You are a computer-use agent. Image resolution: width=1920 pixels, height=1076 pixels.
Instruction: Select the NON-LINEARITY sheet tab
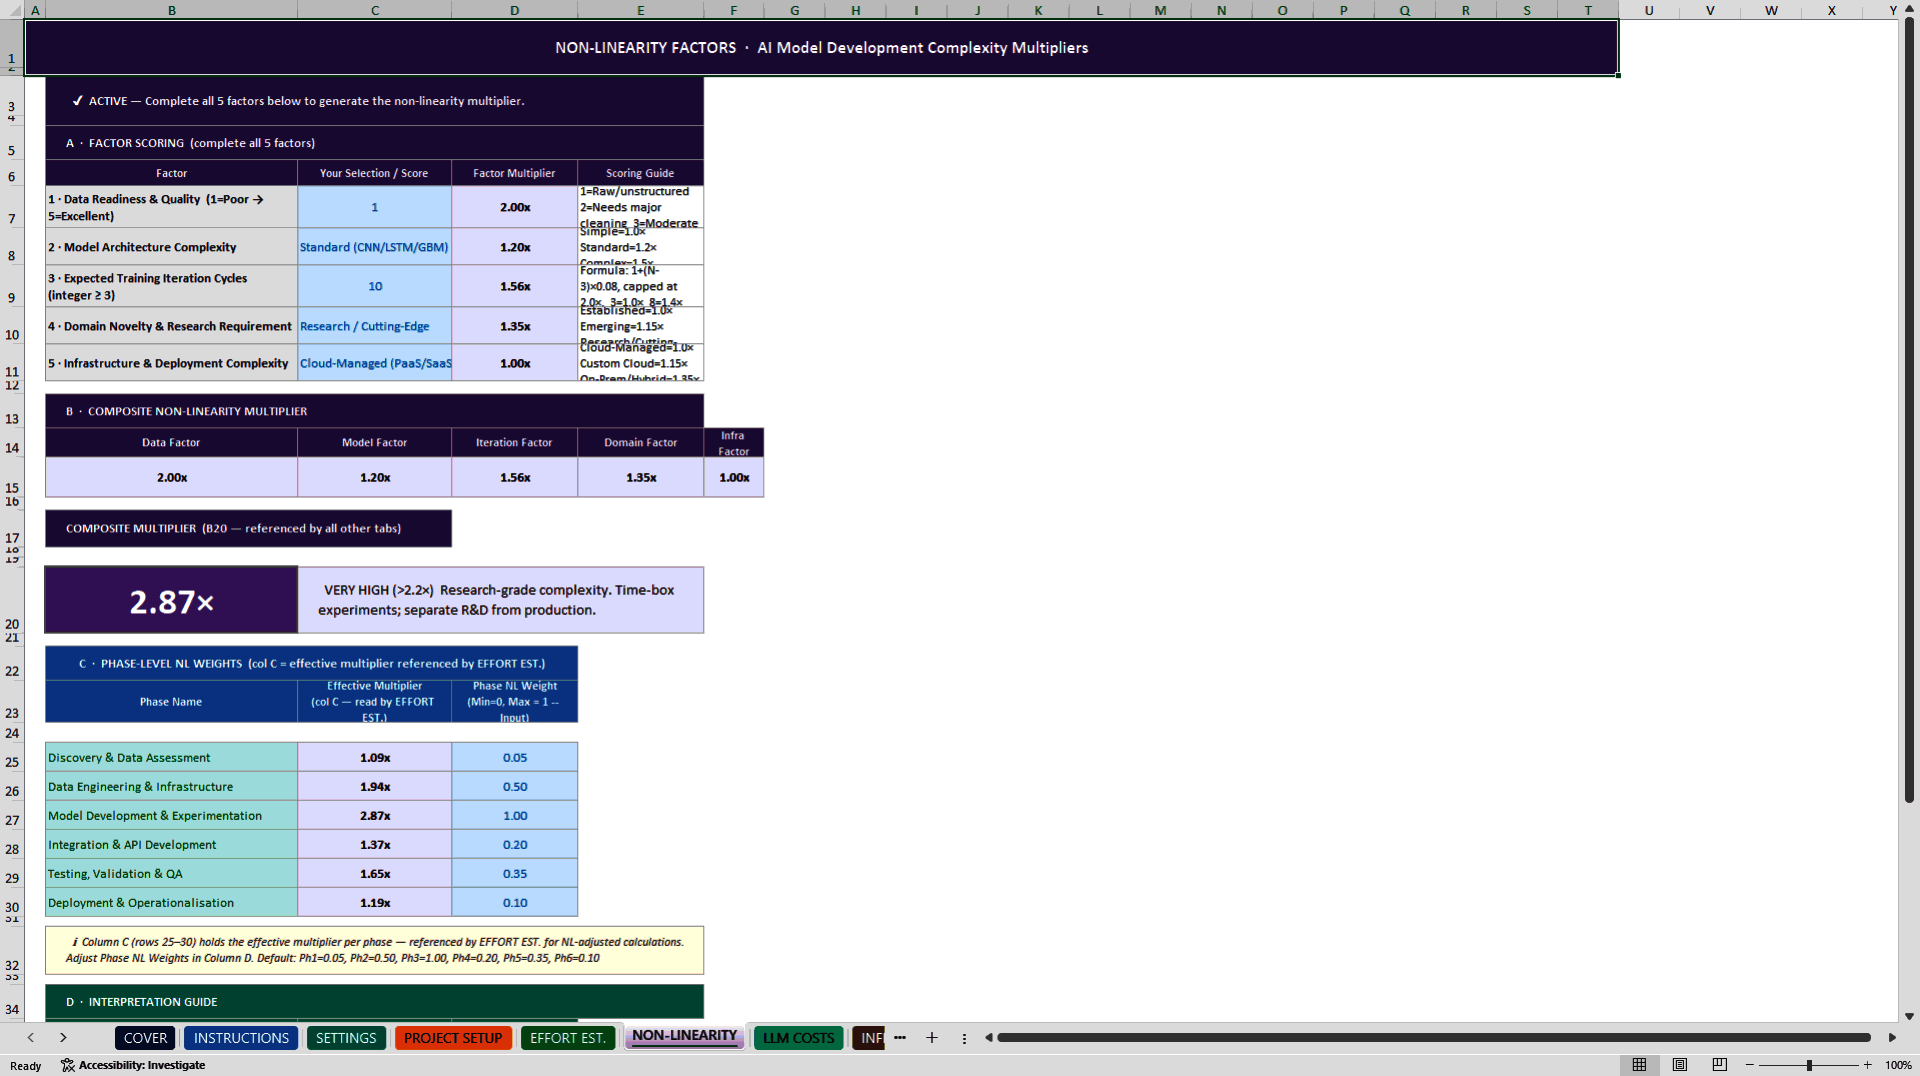click(685, 1036)
